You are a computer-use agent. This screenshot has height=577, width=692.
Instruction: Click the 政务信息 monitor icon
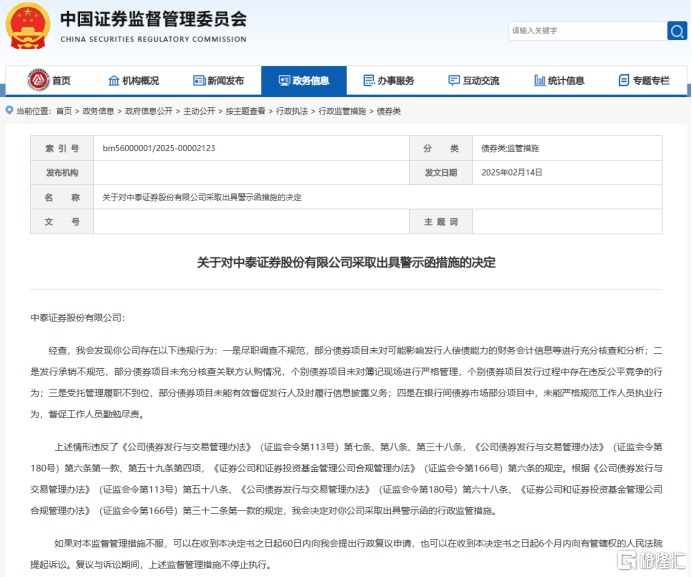click(x=284, y=80)
